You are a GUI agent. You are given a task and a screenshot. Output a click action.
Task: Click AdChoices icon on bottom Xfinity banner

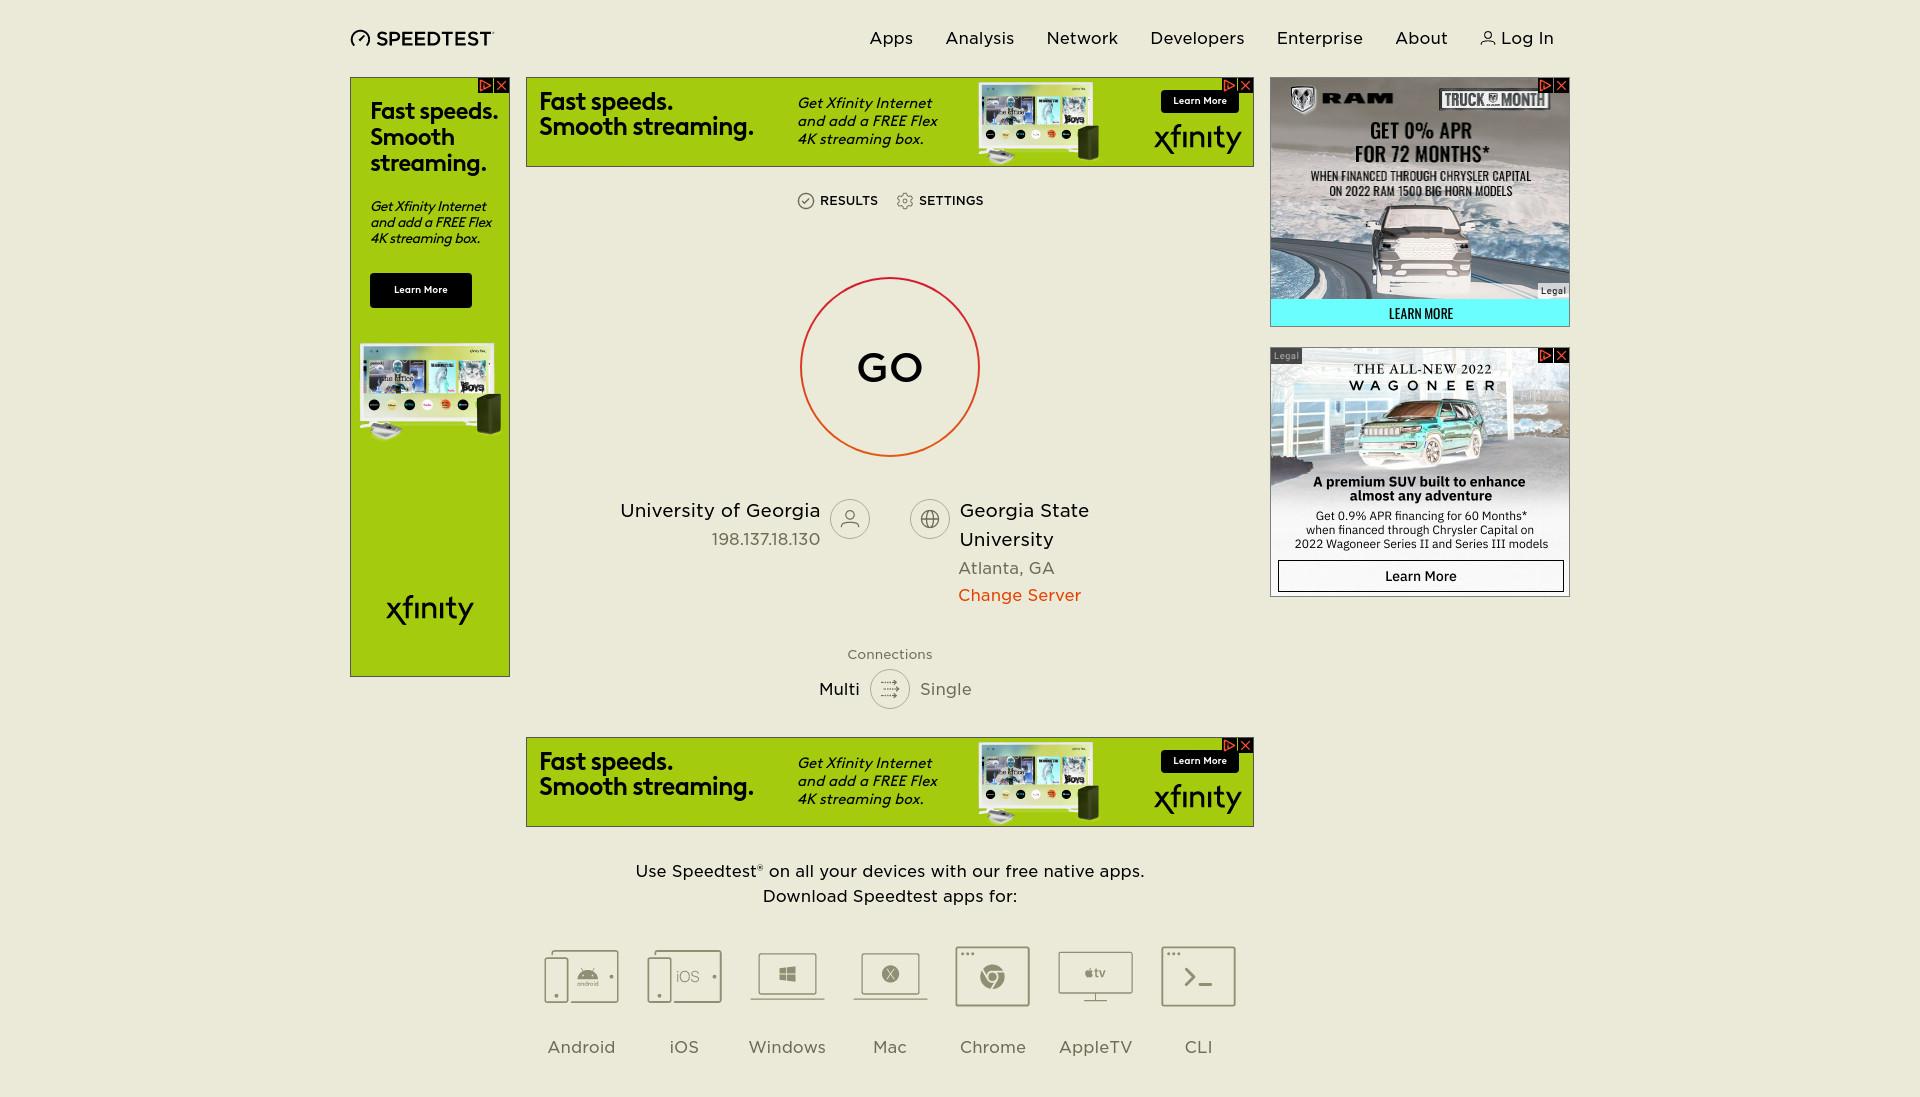(1229, 746)
